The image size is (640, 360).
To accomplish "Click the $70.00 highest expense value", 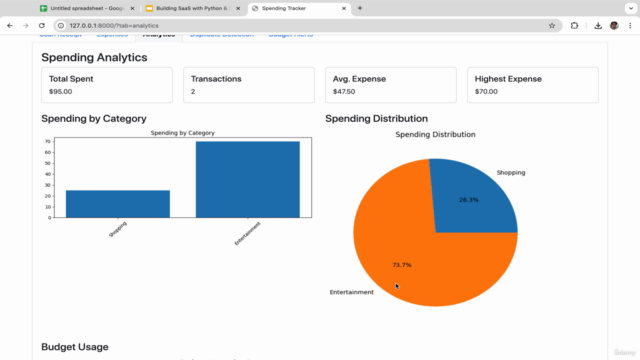I will [x=486, y=91].
